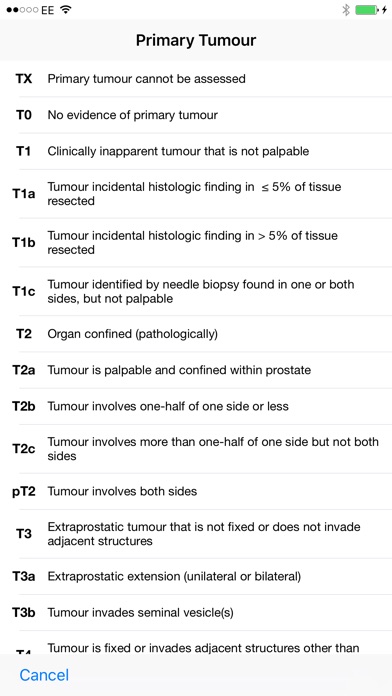The image size is (392, 696).
Task: Select T2c more than one-half of one side
Action: click(196, 449)
